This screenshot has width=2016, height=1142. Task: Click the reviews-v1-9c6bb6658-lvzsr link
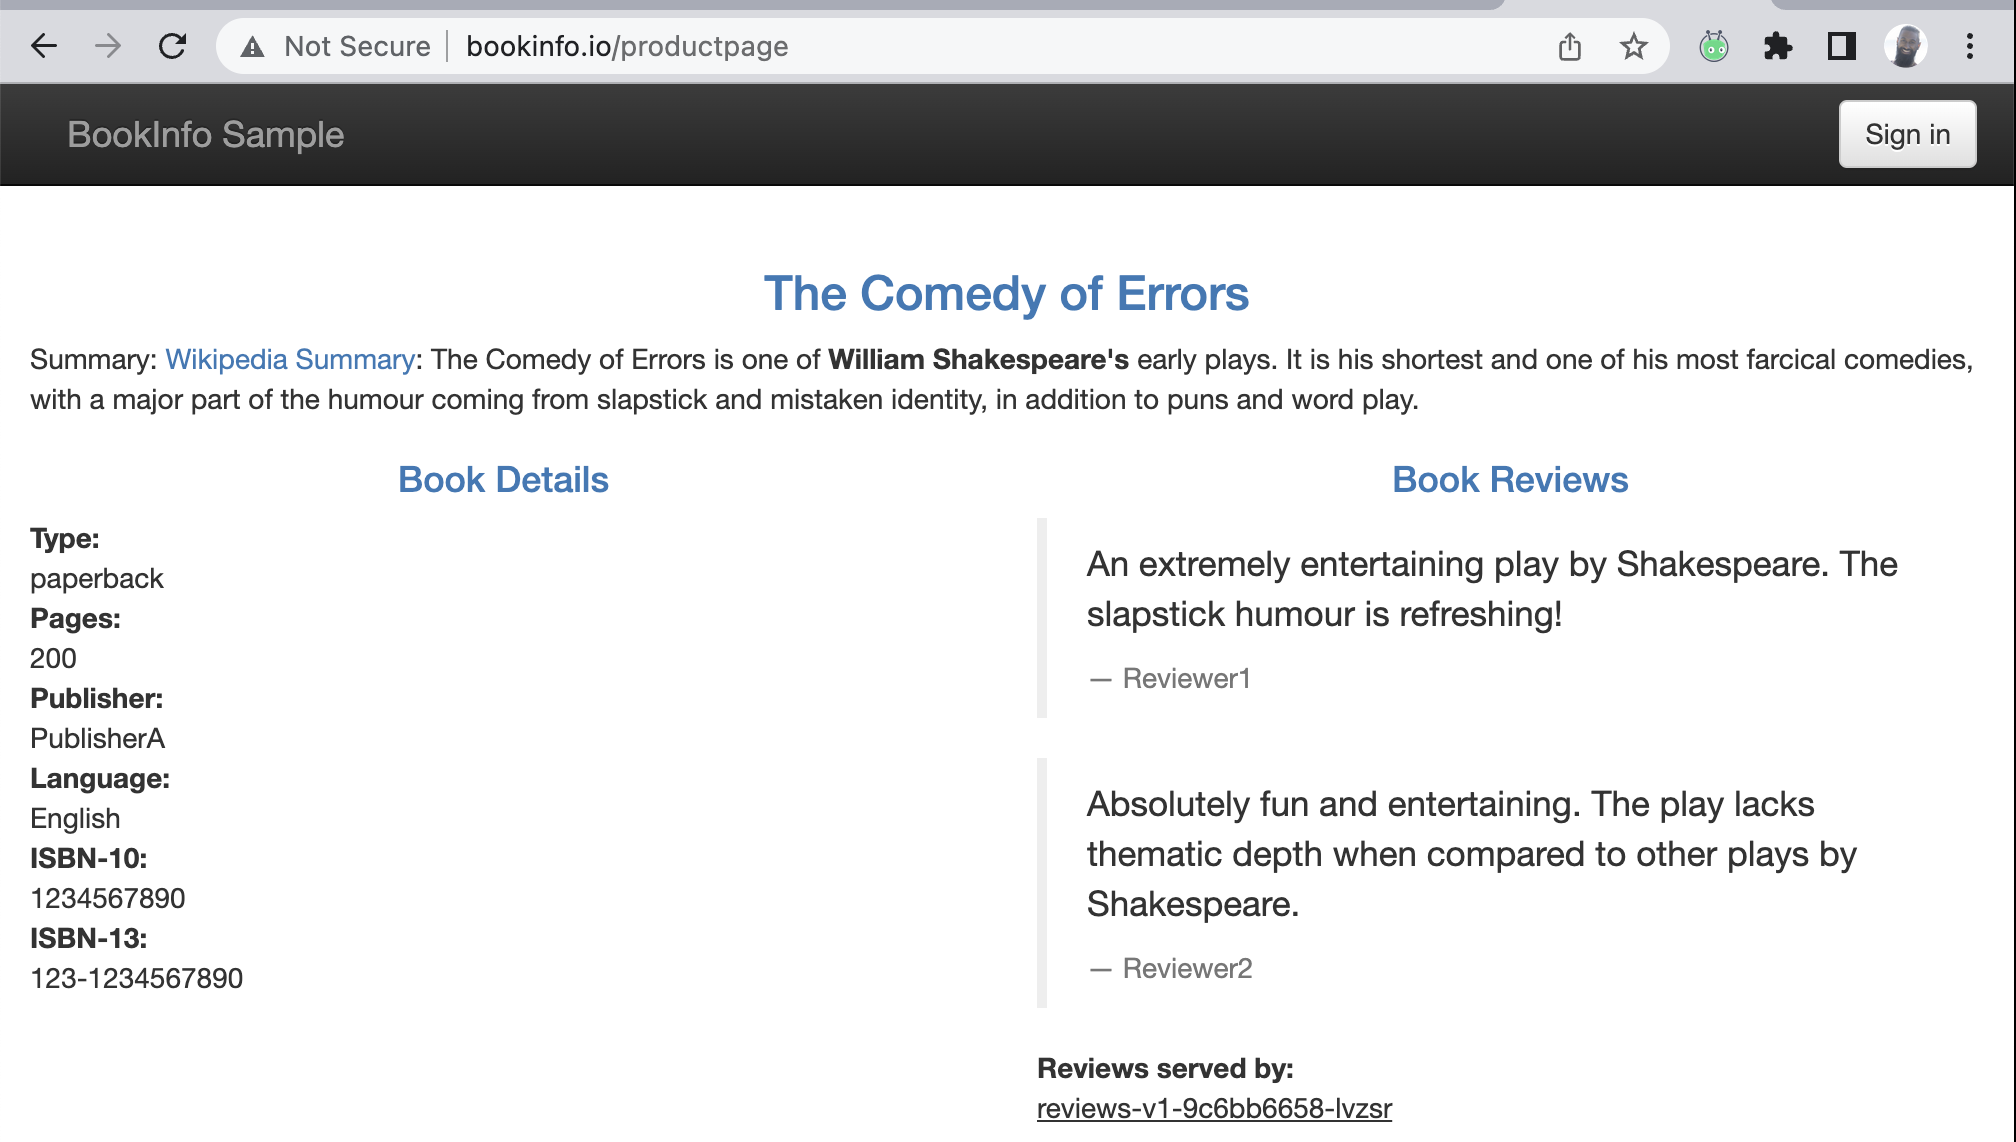point(1214,1108)
